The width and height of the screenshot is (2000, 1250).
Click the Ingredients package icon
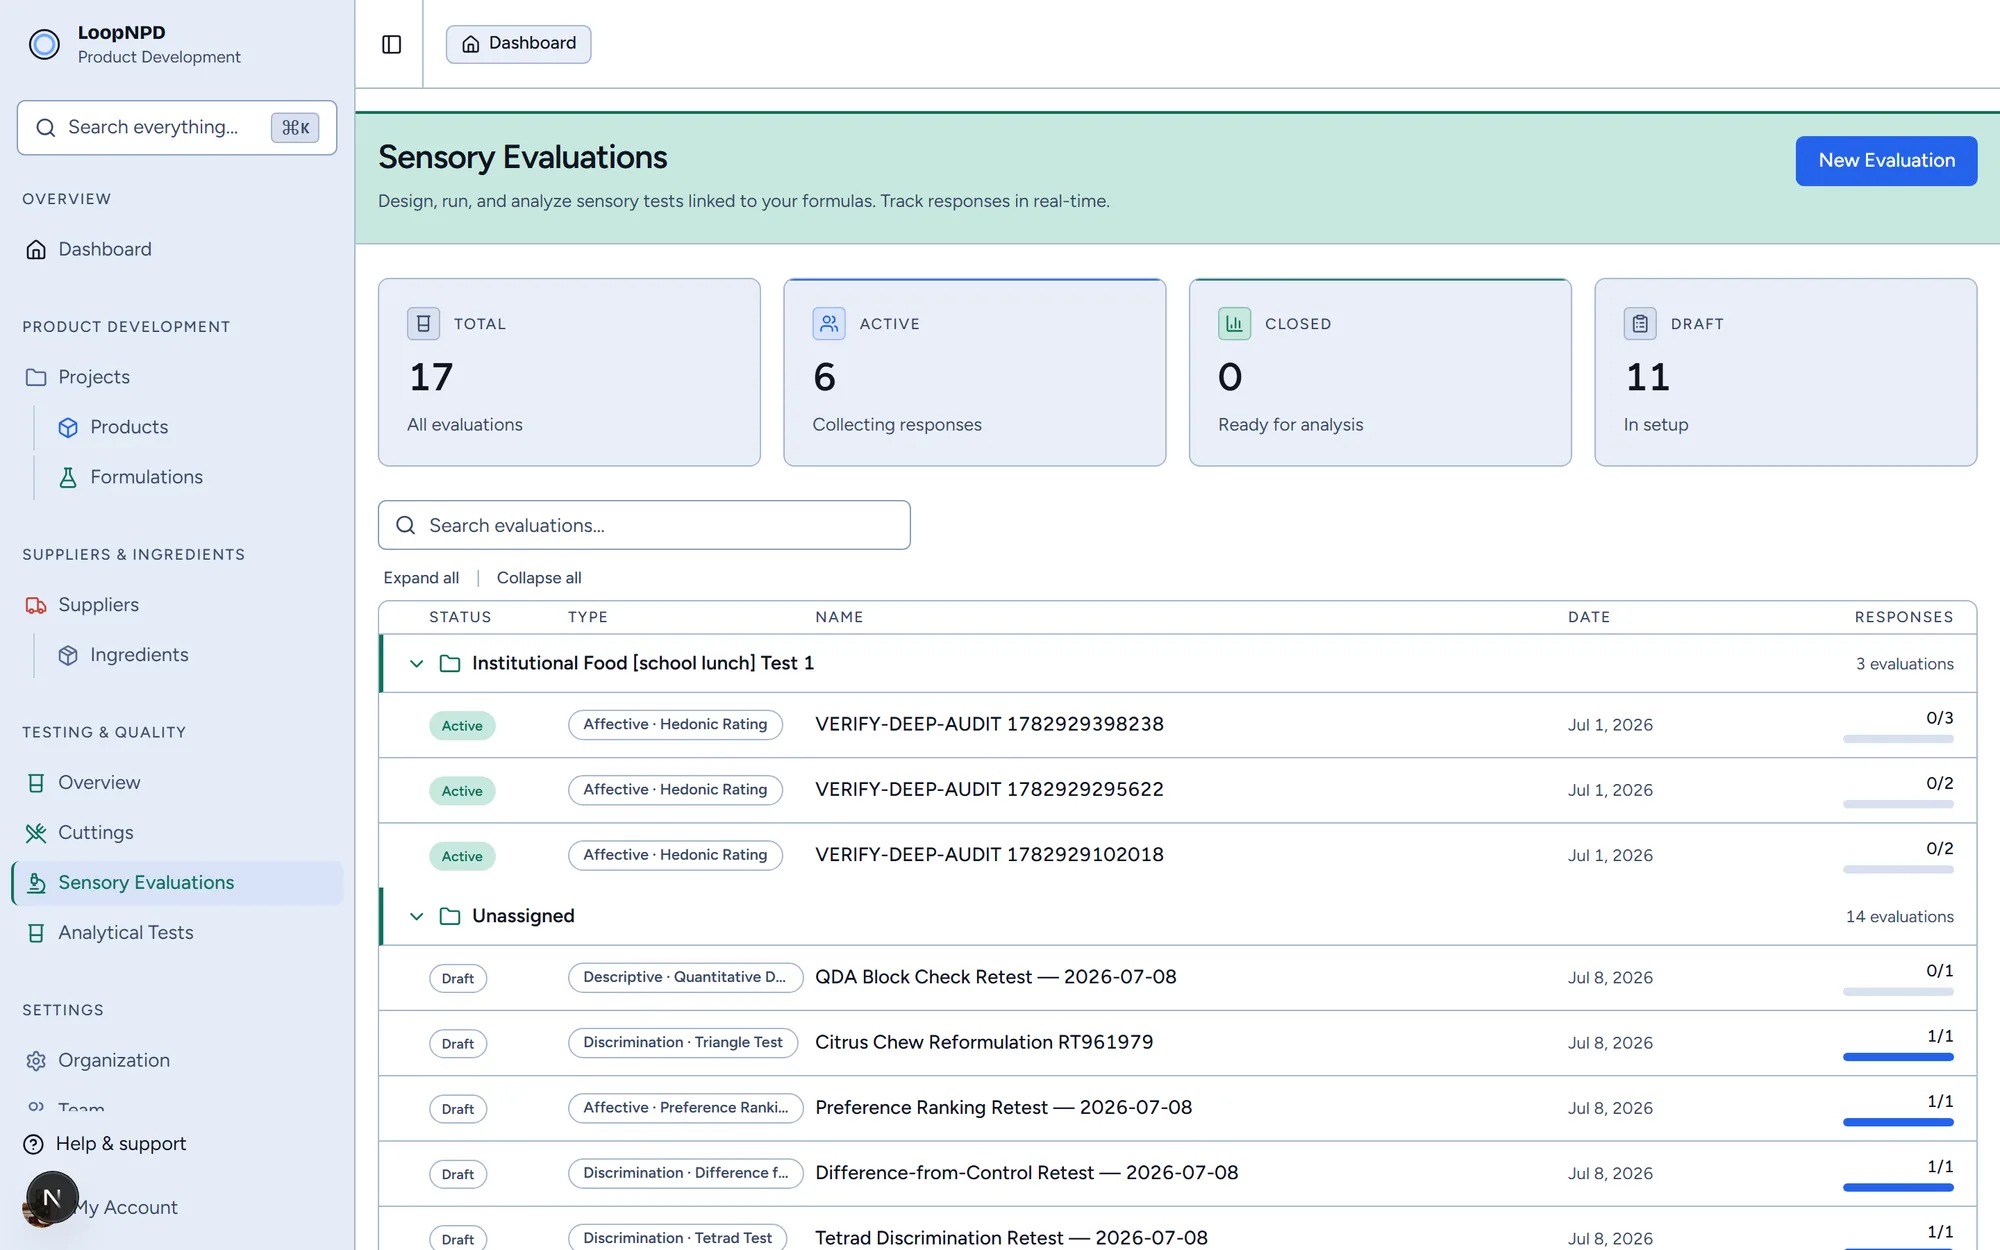pyautogui.click(x=68, y=655)
